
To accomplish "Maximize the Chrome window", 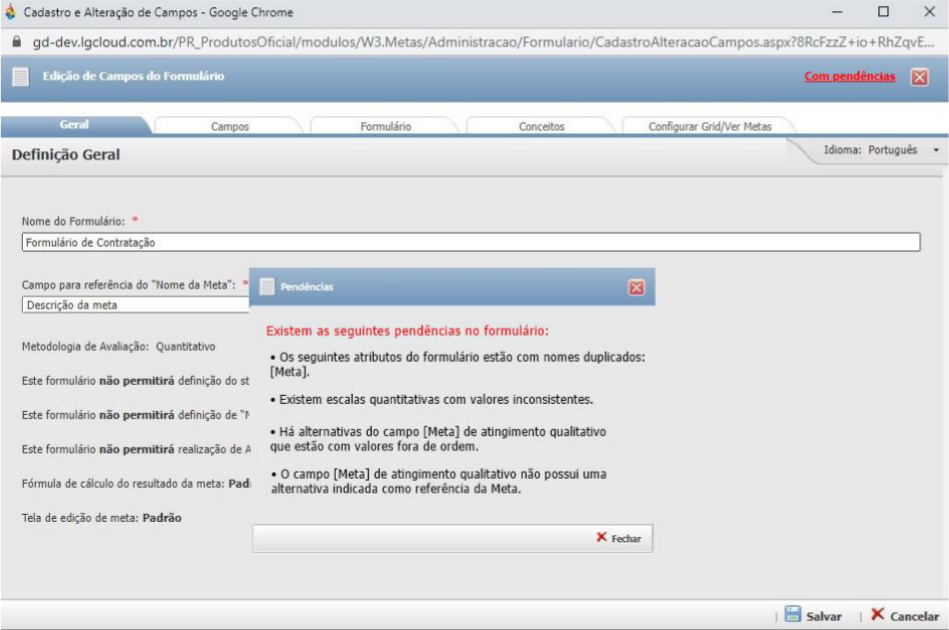I will [x=883, y=13].
